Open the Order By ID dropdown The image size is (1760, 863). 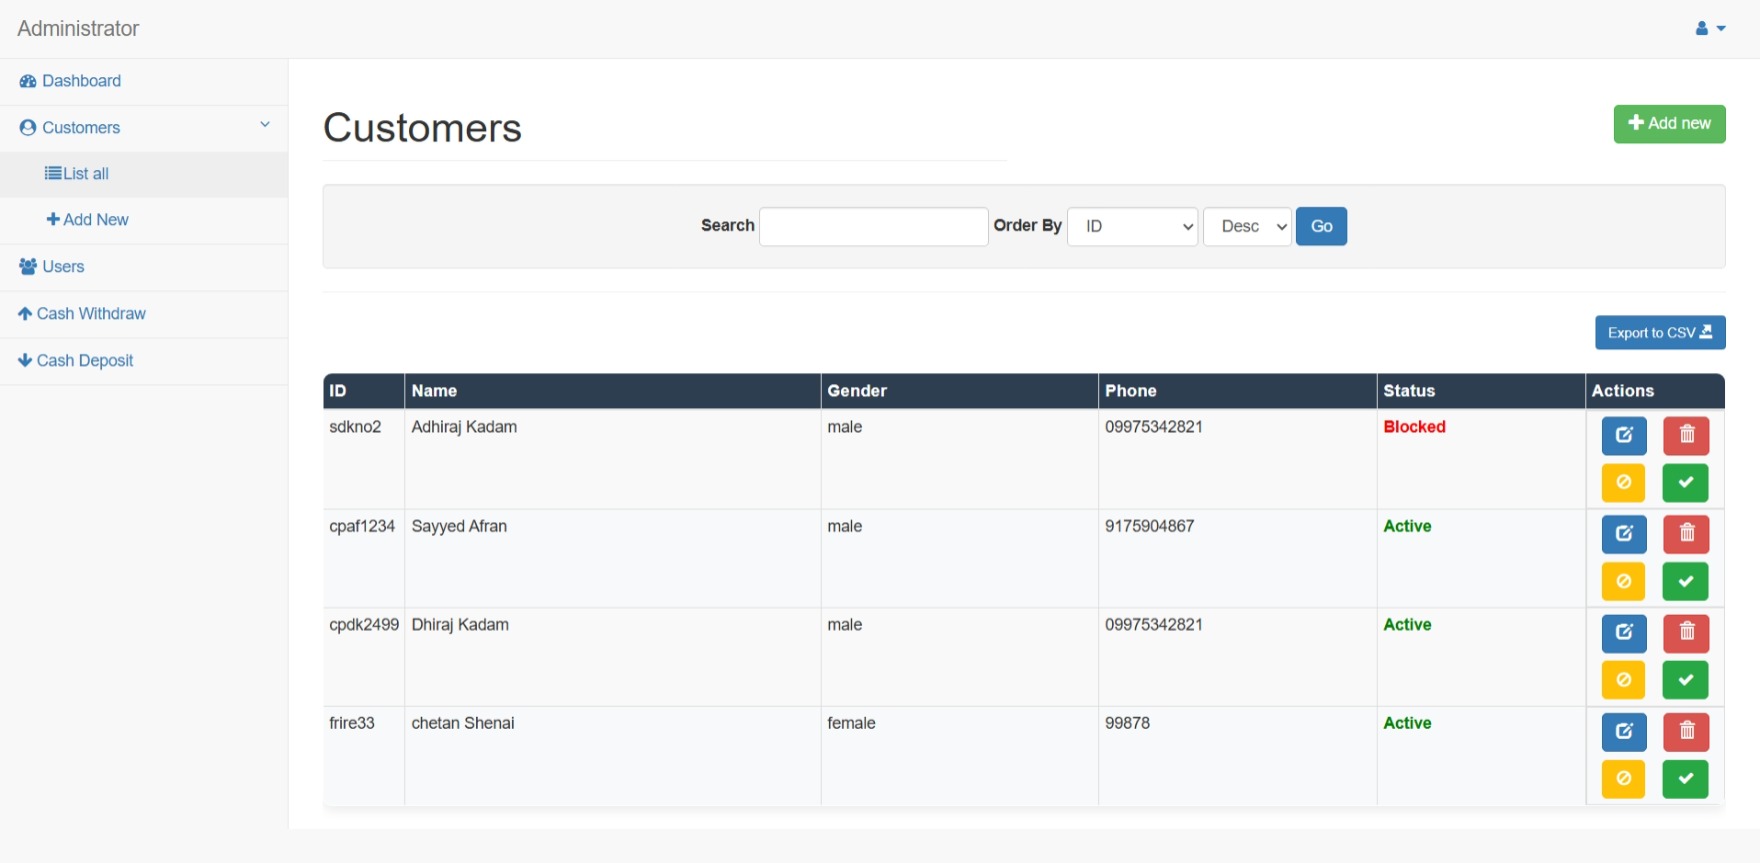(x=1132, y=227)
